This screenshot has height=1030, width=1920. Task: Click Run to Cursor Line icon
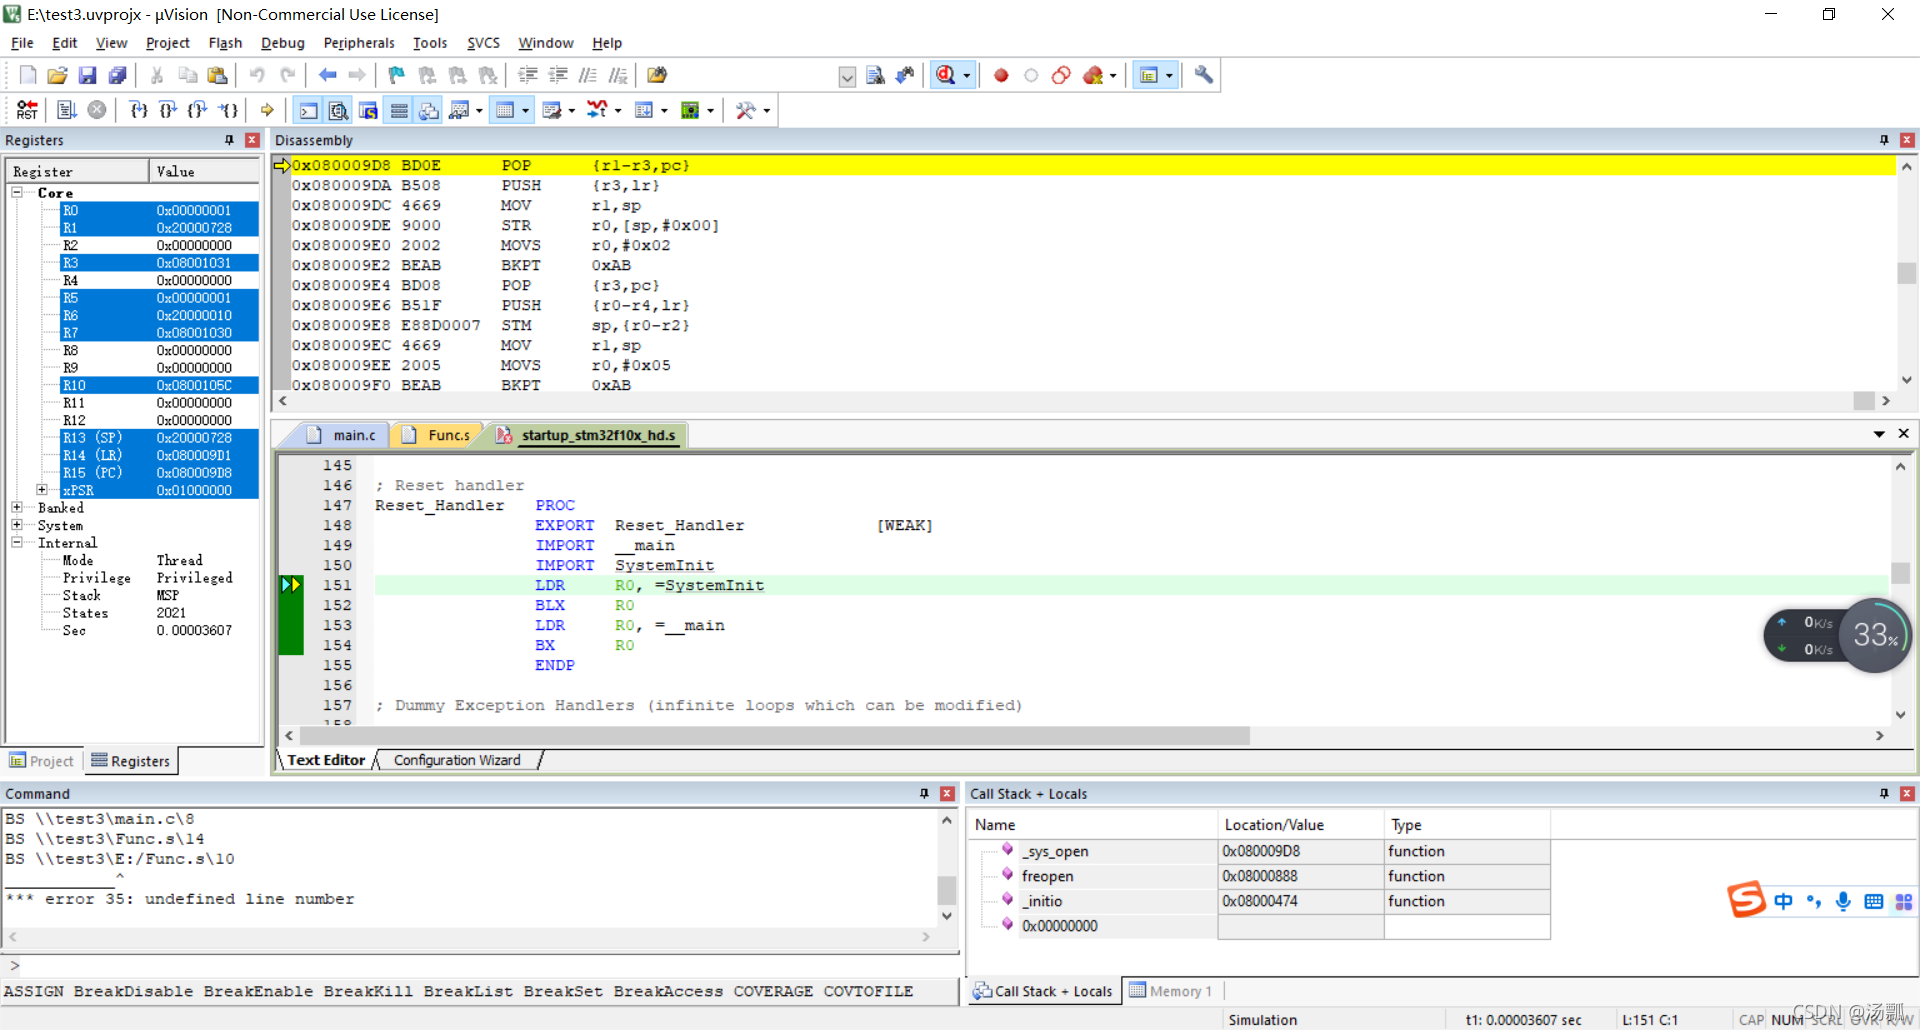(228, 110)
